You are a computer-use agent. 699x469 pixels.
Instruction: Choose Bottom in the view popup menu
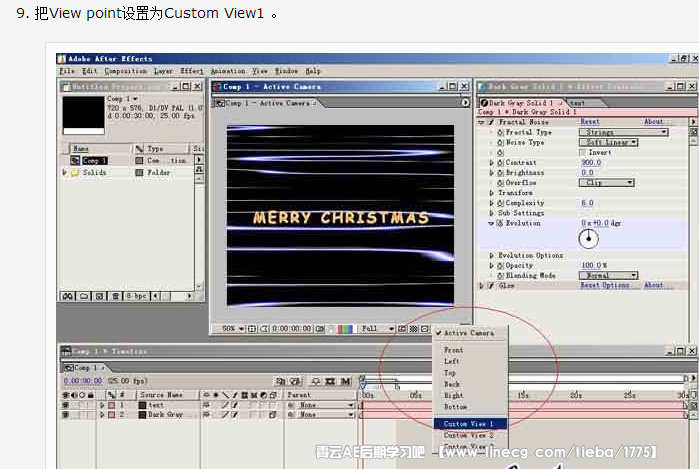[456, 407]
